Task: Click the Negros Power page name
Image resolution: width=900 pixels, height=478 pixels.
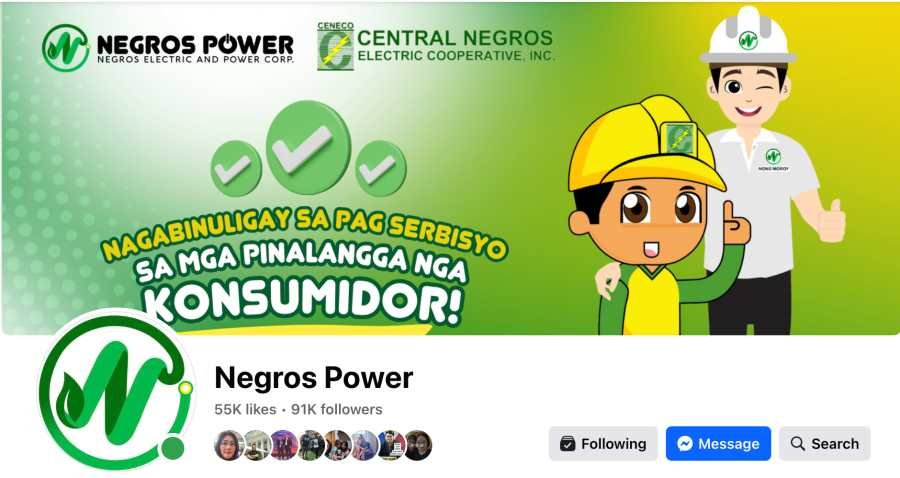Action: [313, 378]
